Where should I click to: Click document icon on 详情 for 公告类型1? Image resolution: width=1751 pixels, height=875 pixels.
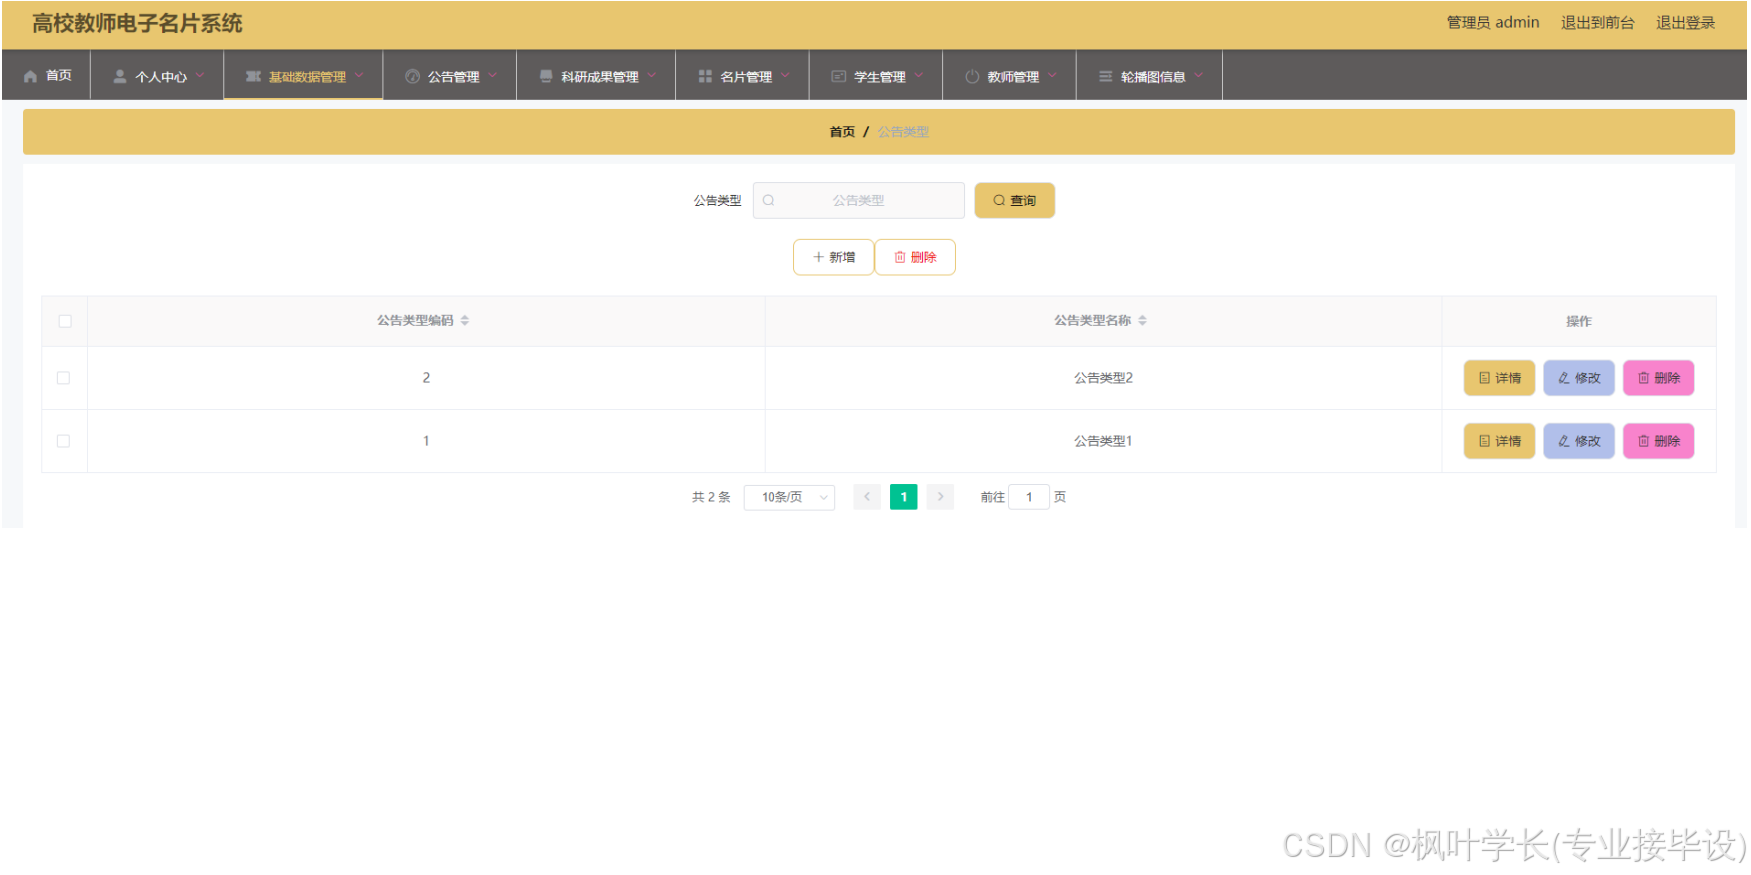[1485, 441]
